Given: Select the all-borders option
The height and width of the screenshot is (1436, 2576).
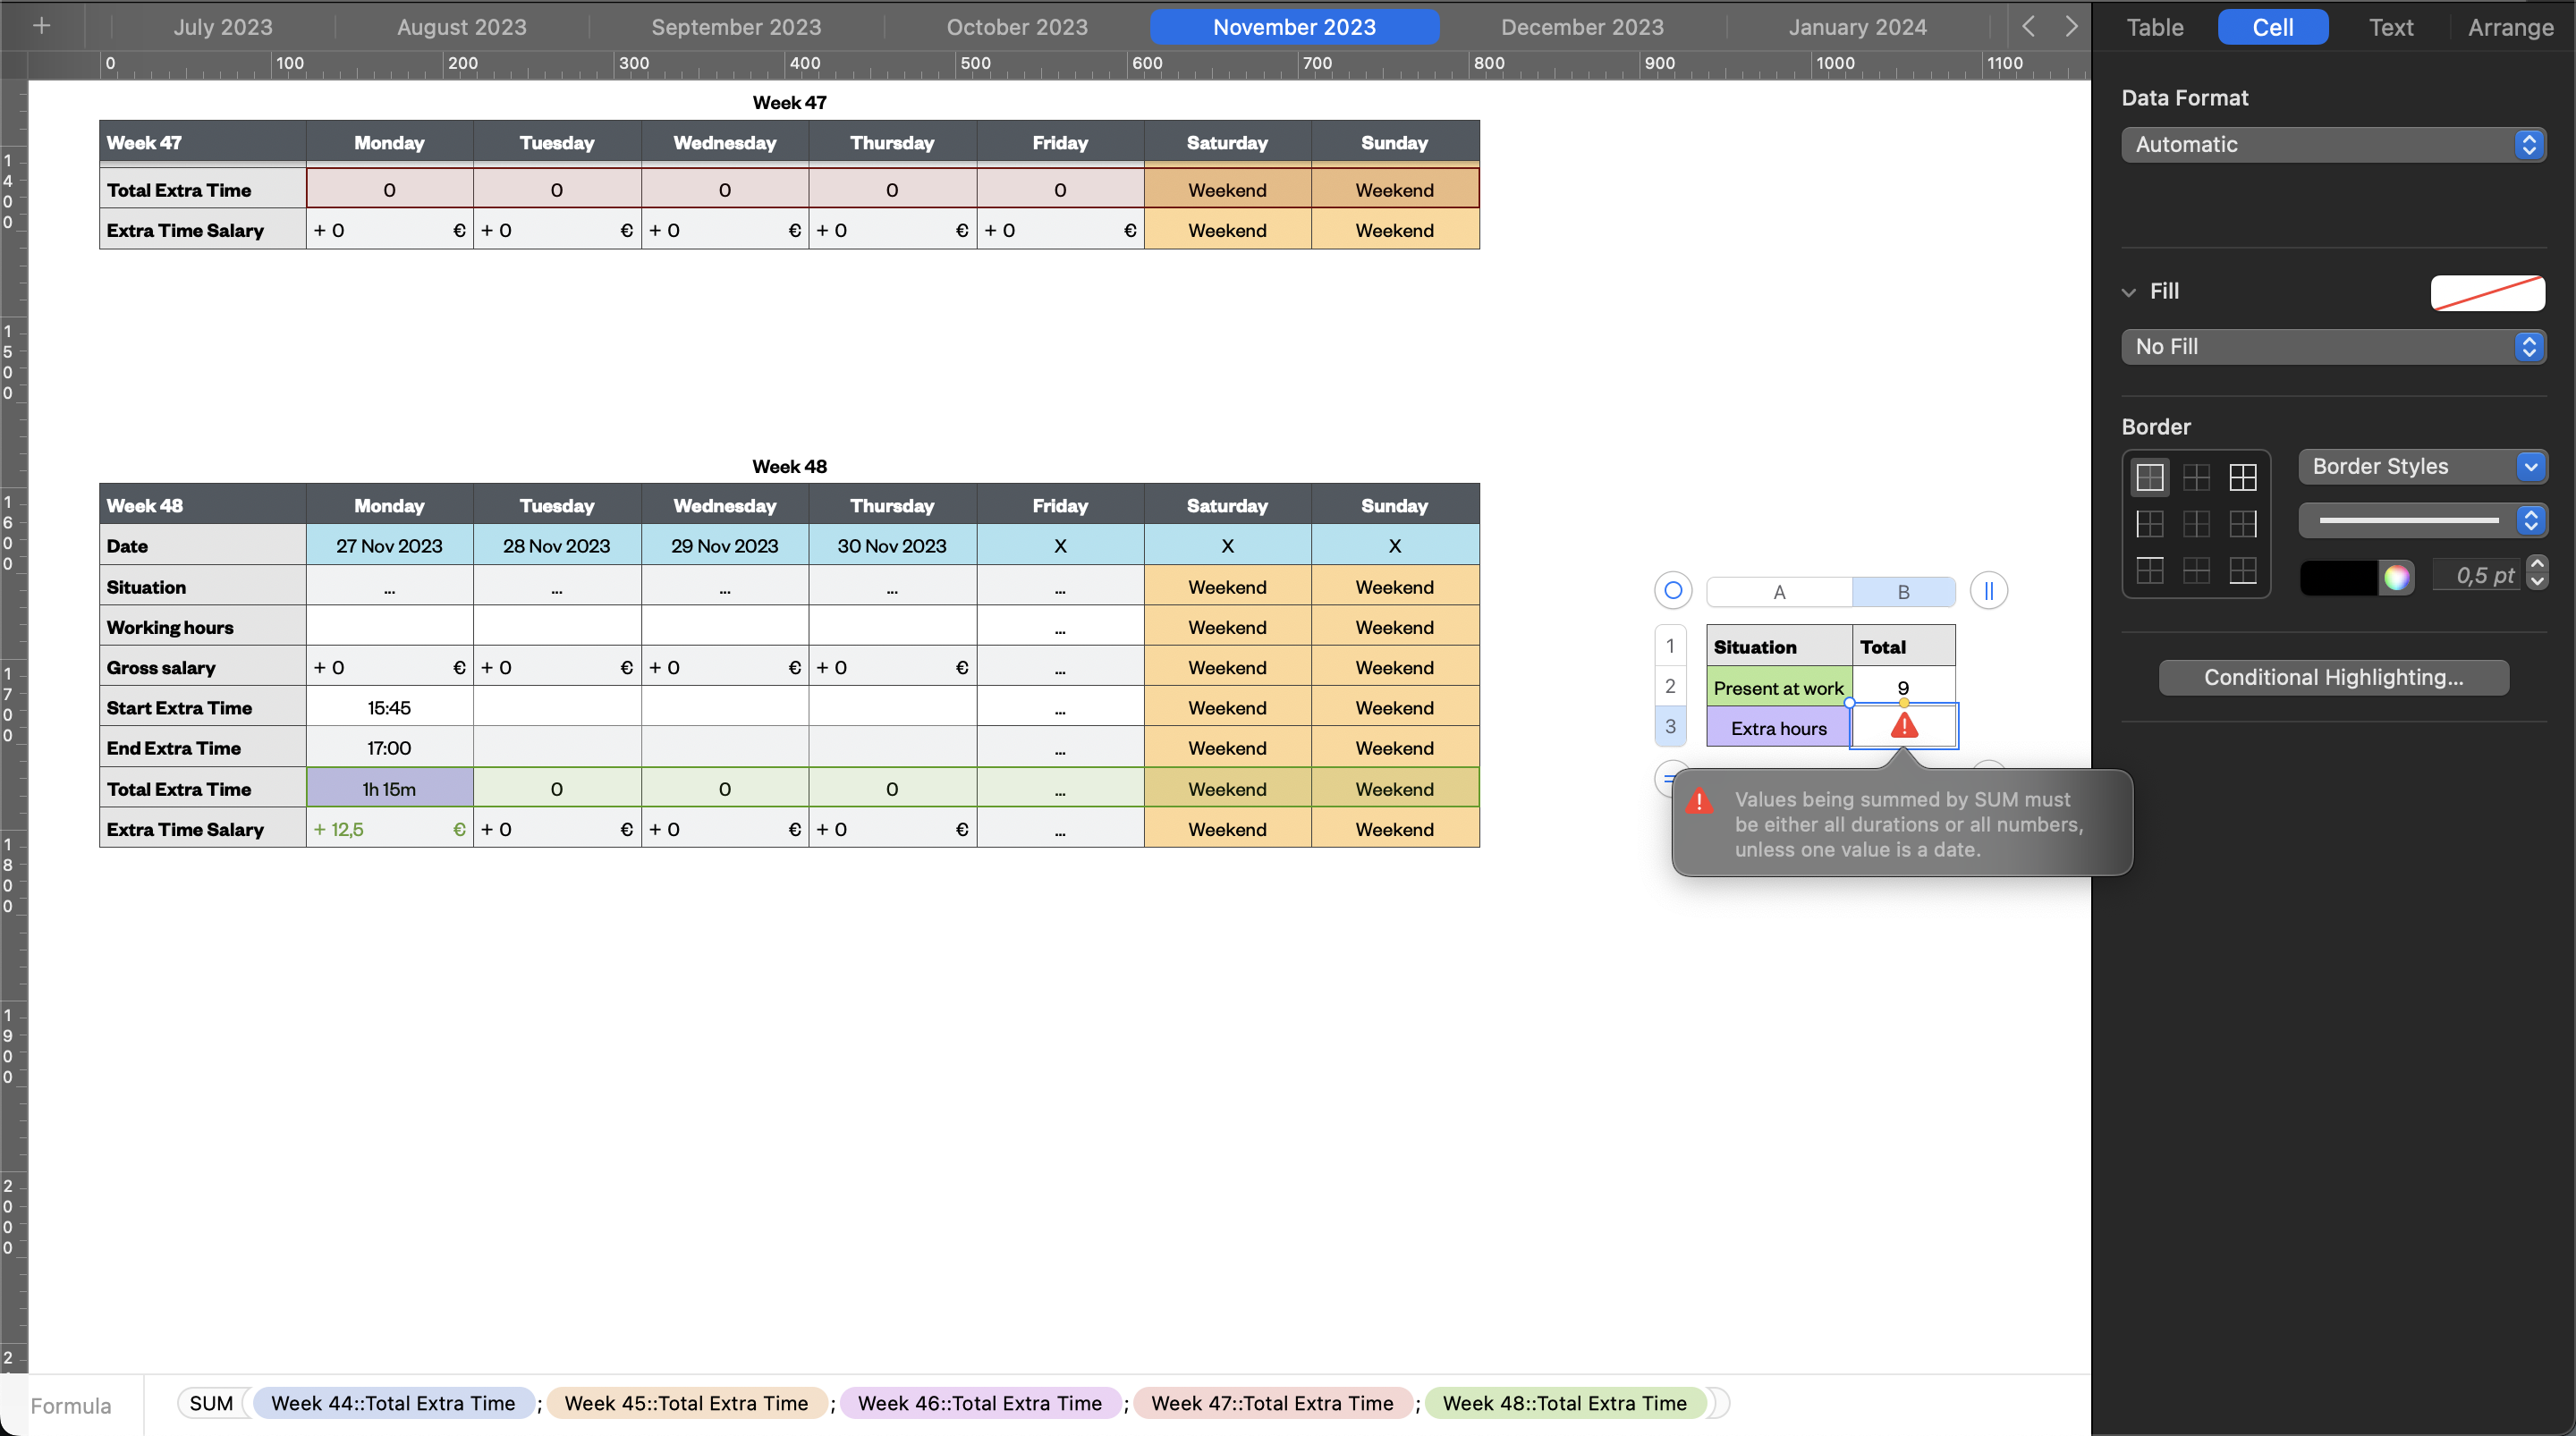Looking at the screenshot, I should point(2242,477).
